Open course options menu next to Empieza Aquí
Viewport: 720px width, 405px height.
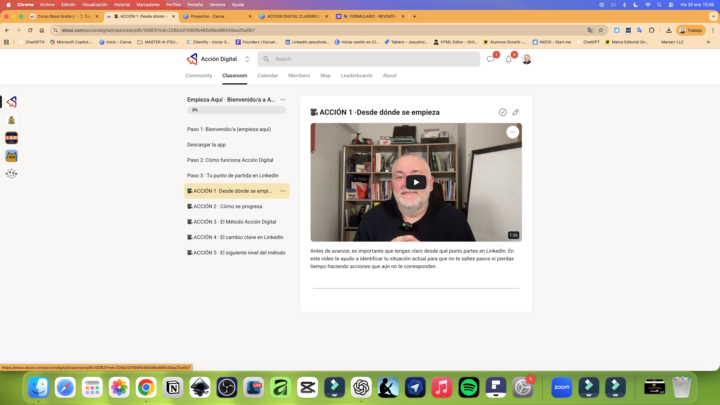pyautogui.click(x=283, y=100)
